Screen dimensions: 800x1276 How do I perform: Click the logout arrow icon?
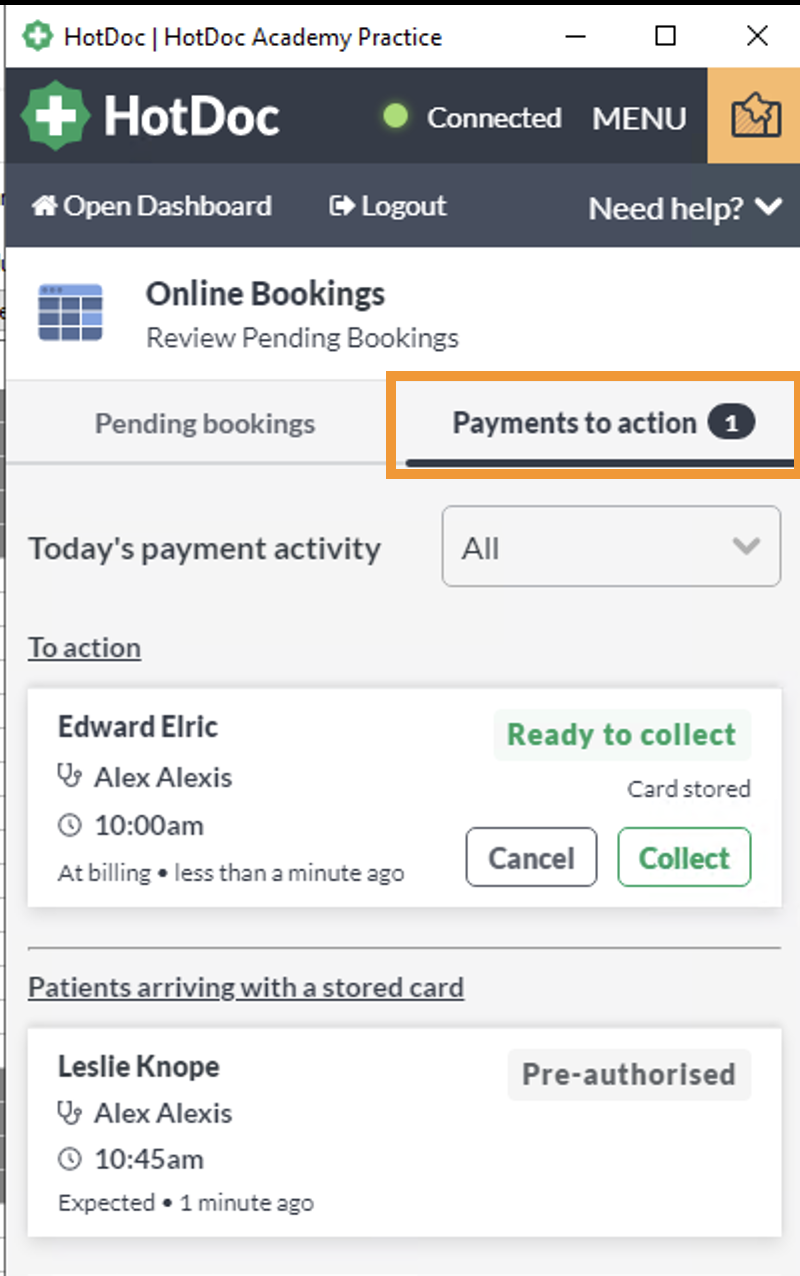point(343,206)
